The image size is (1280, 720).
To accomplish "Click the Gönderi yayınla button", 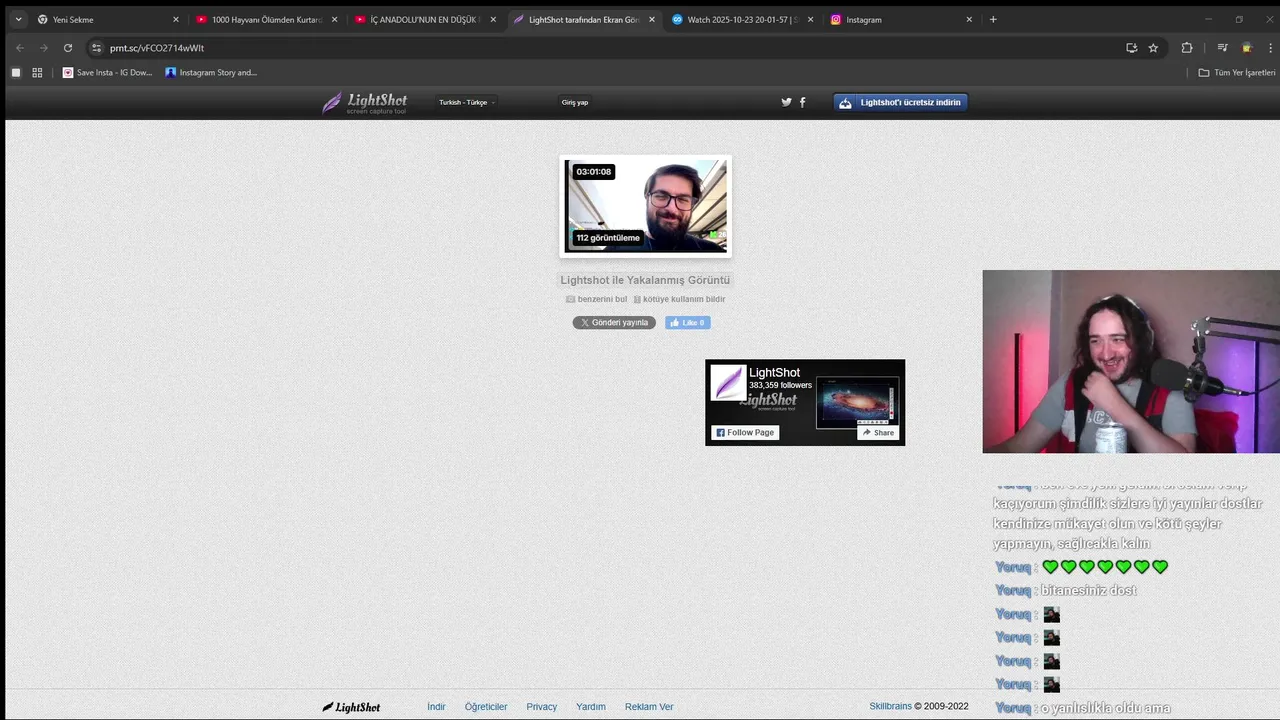I will (x=614, y=322).
